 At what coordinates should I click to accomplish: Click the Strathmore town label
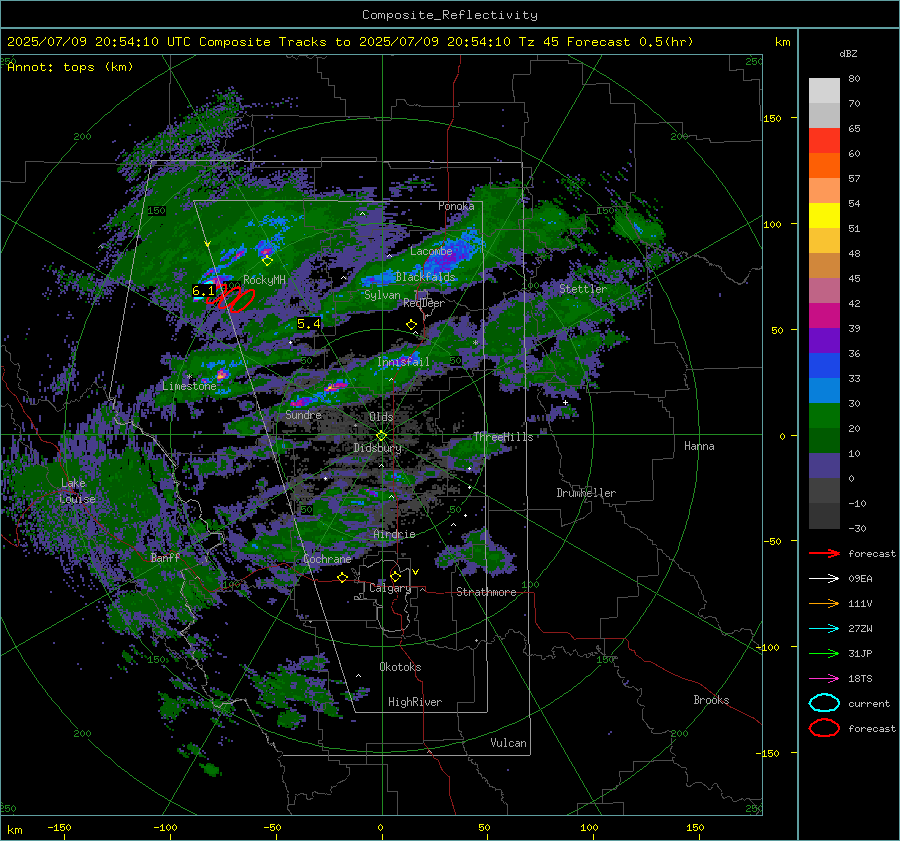pyautogui.click(x=486, y=592)
